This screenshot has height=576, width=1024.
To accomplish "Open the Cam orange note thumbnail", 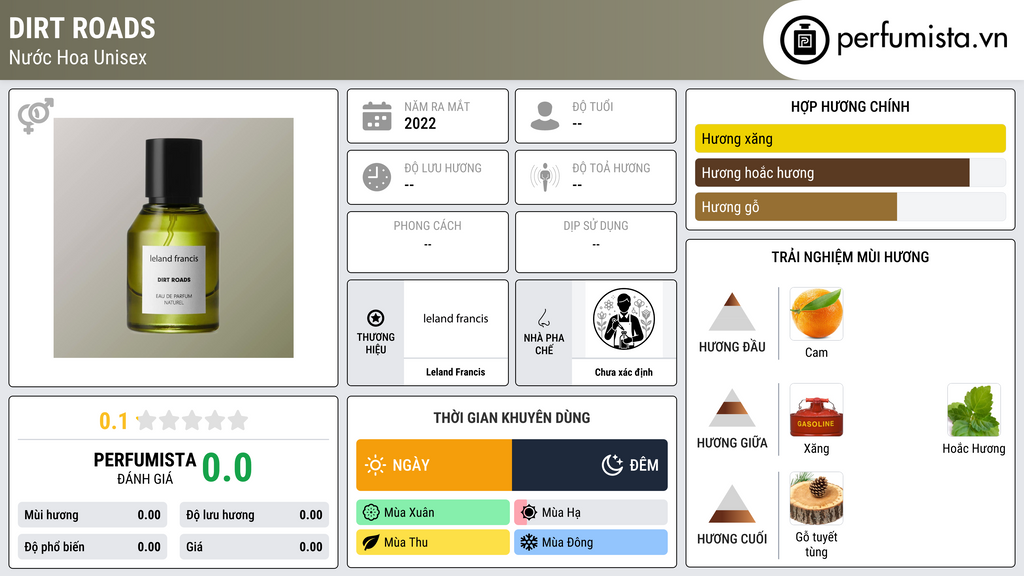I will 816,314.
